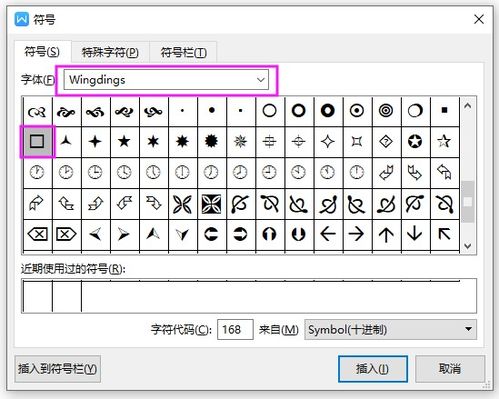Select the first clock face symbol
Screen dimensions: 499x399
37,172
